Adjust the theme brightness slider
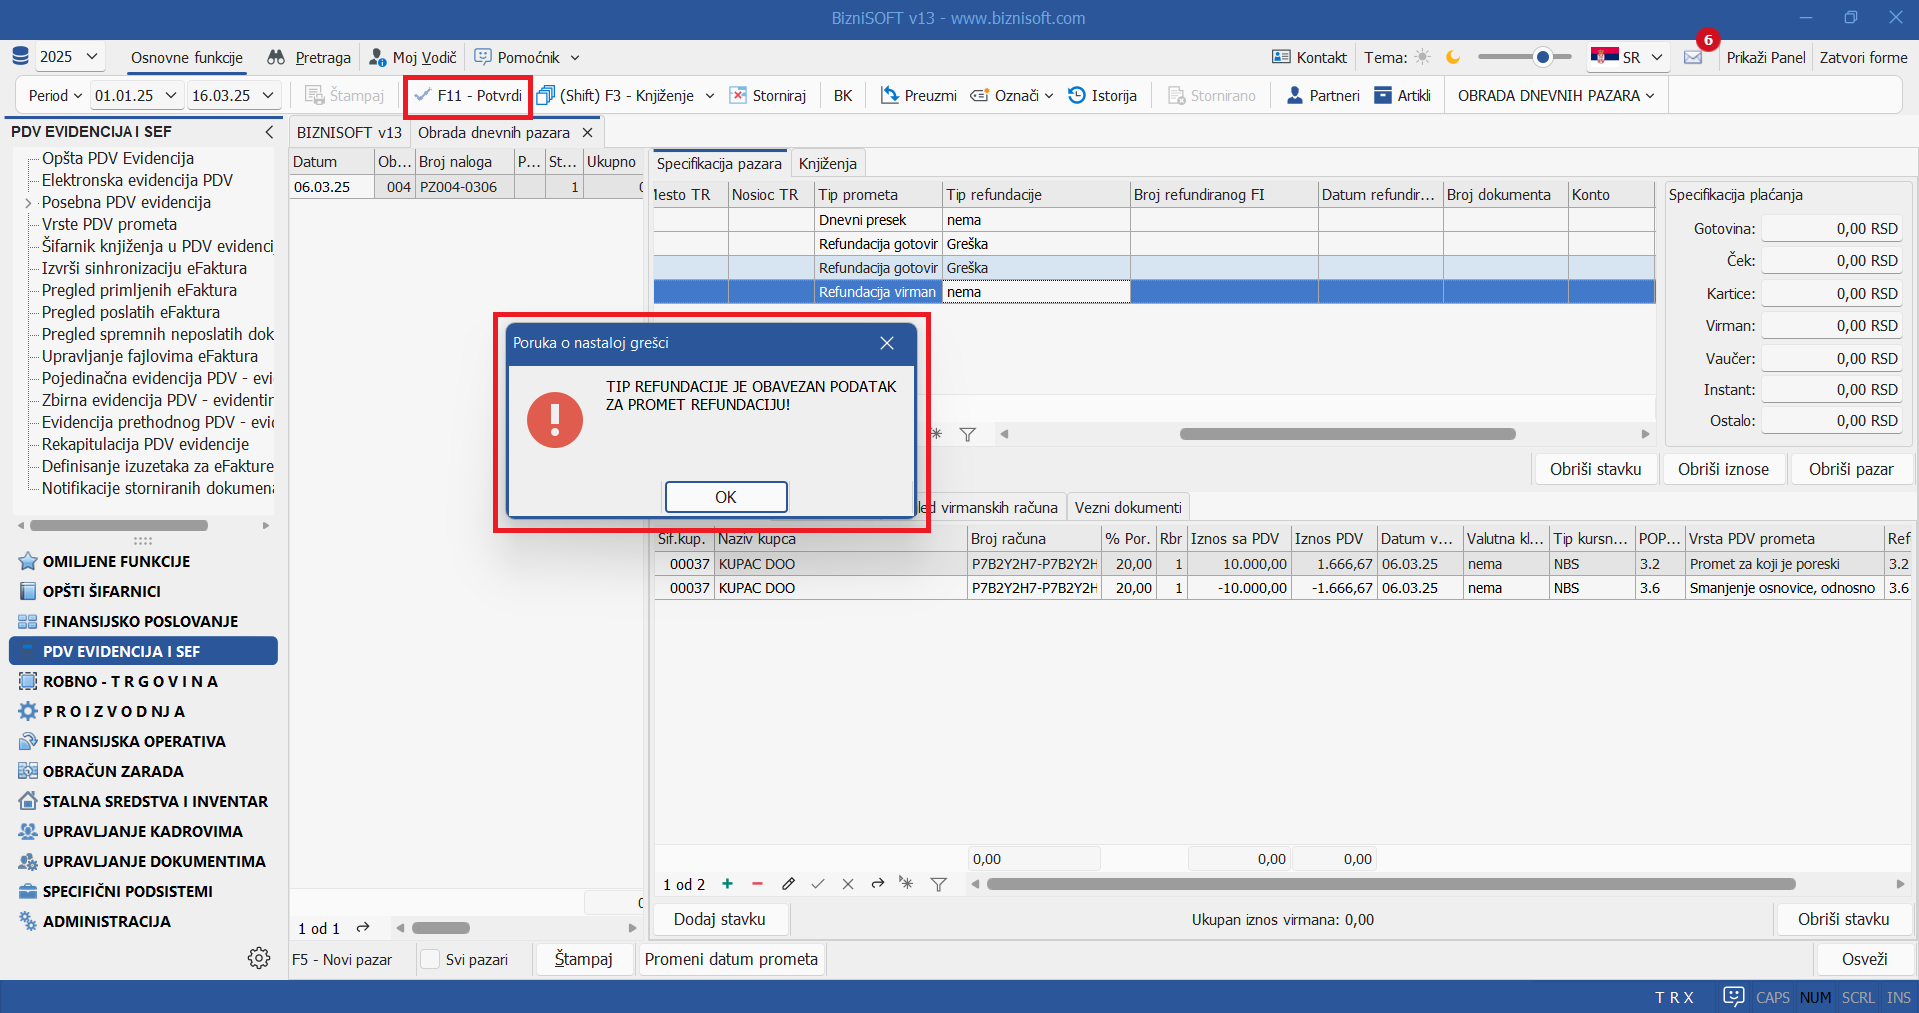The image size is (1919, 1013). click(1542, 58)
